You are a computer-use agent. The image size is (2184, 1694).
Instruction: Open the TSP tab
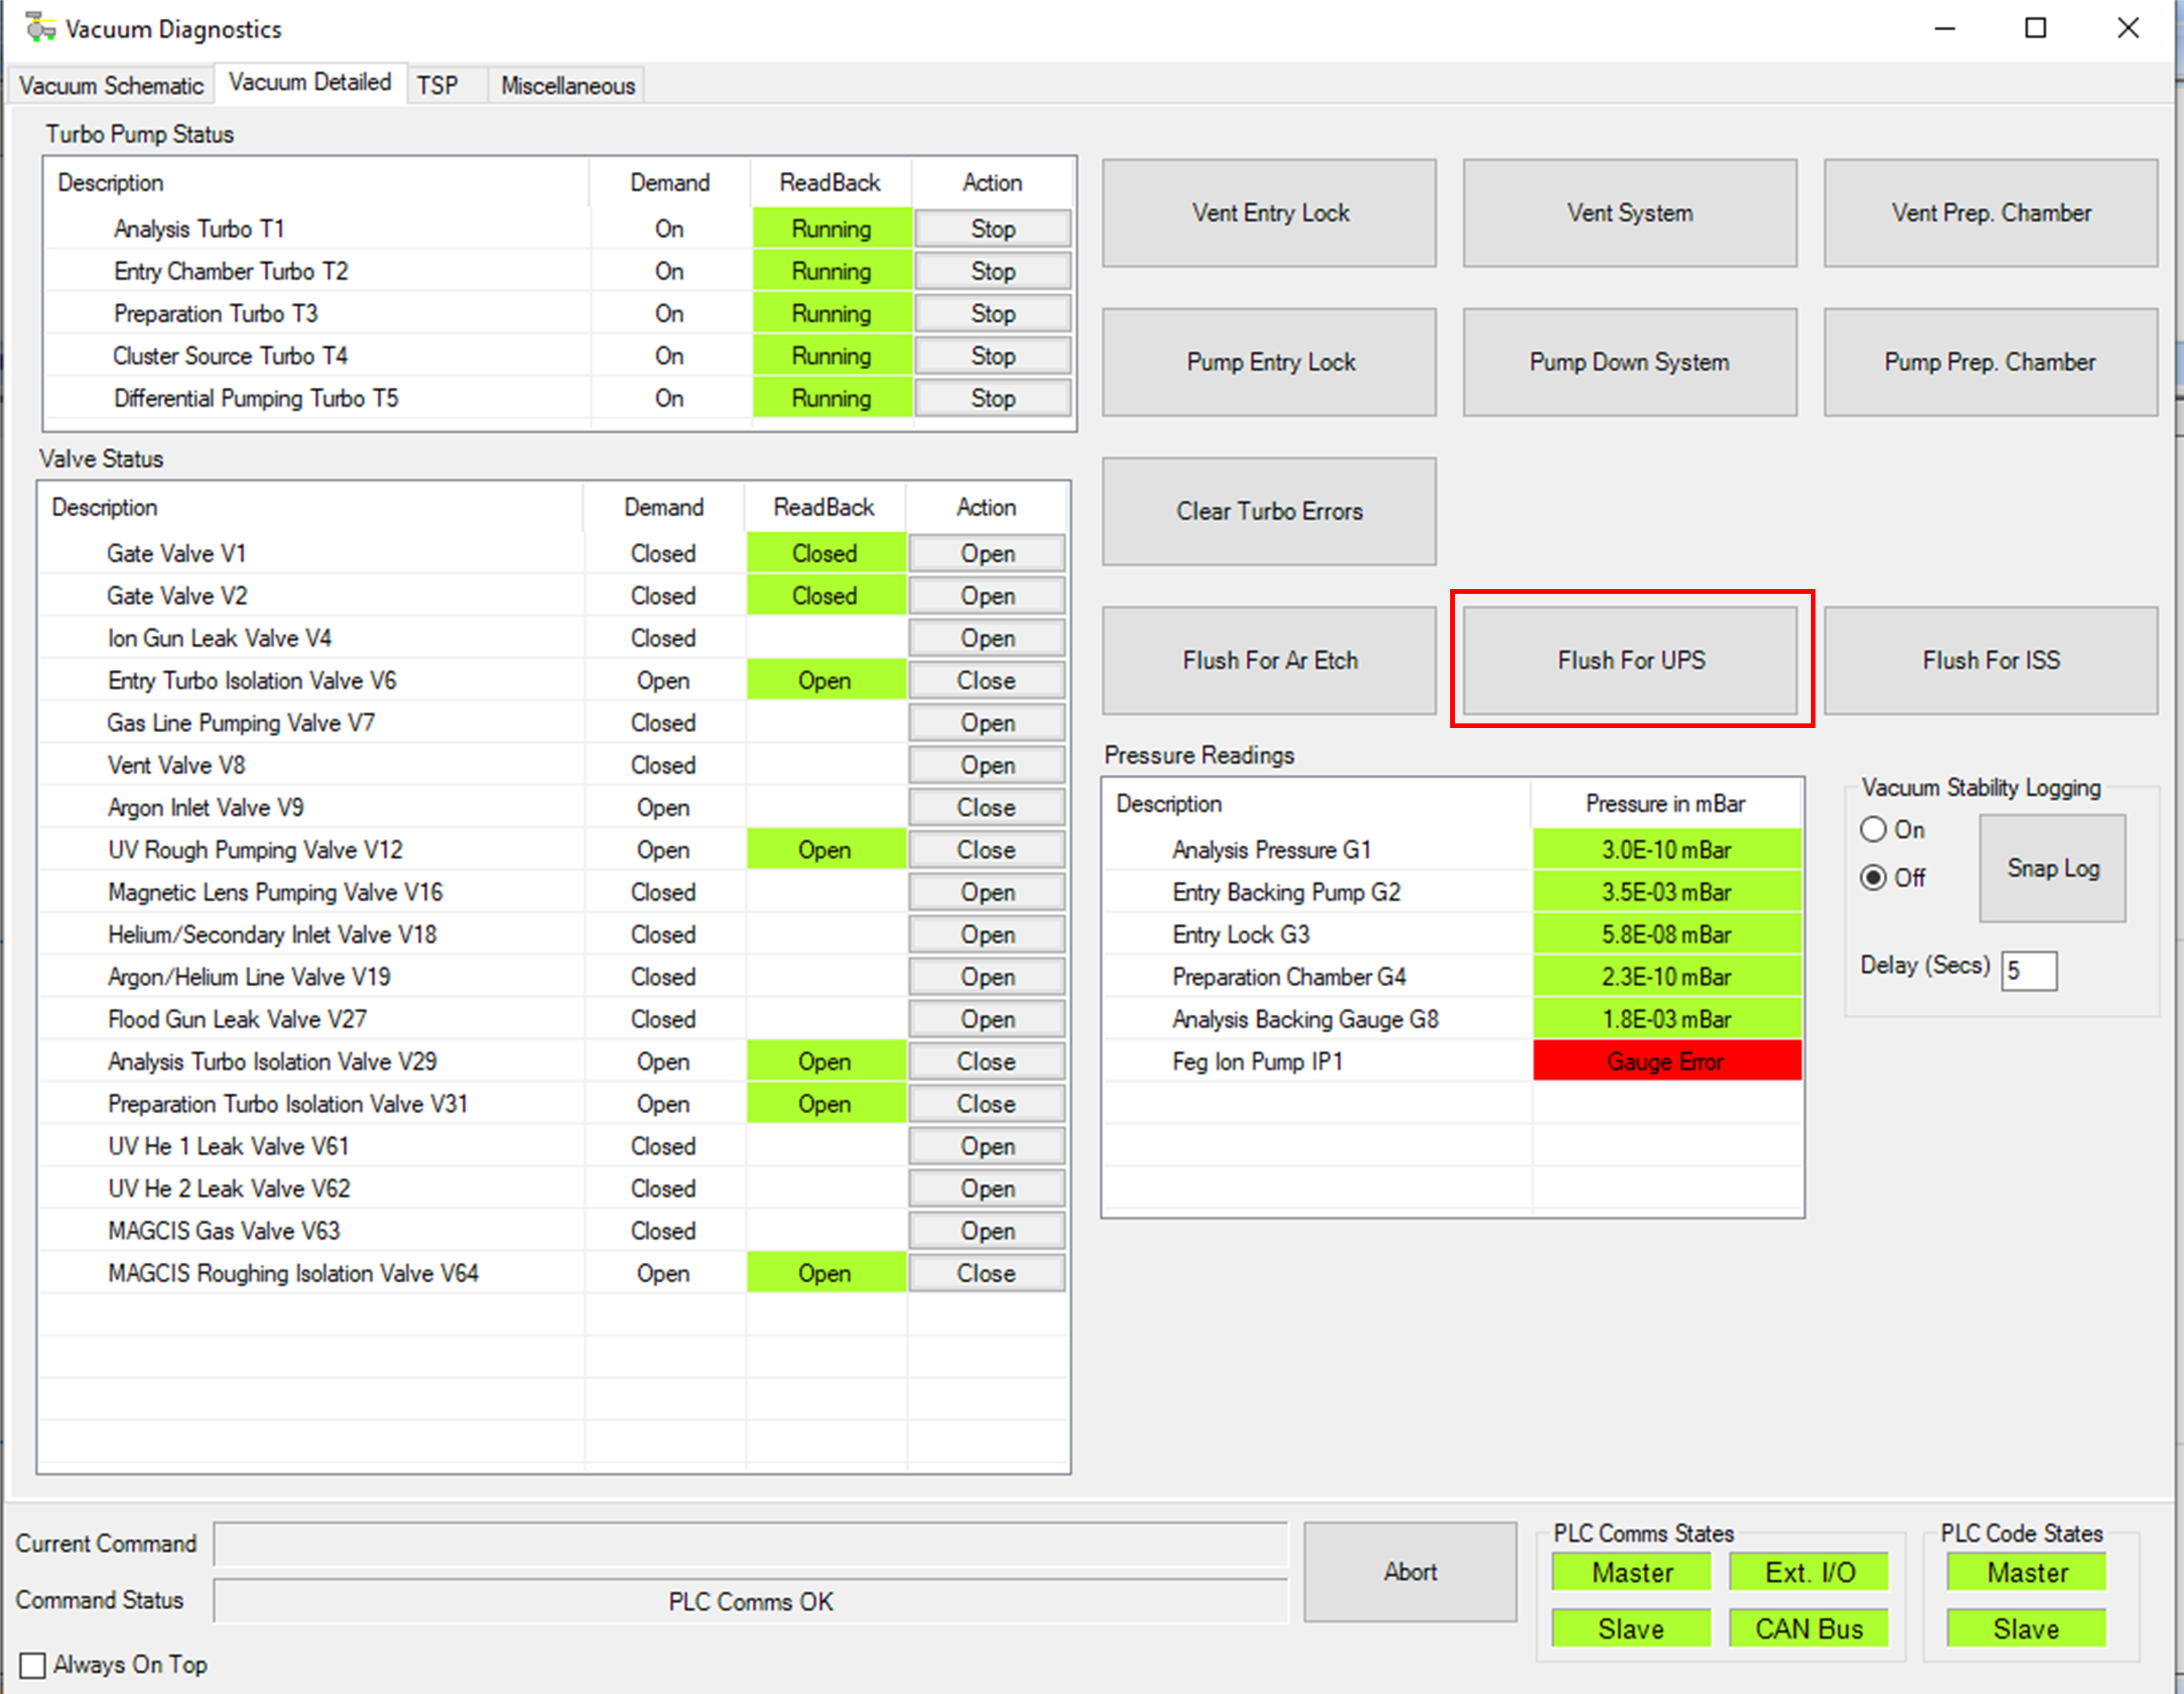pos(437,86)
